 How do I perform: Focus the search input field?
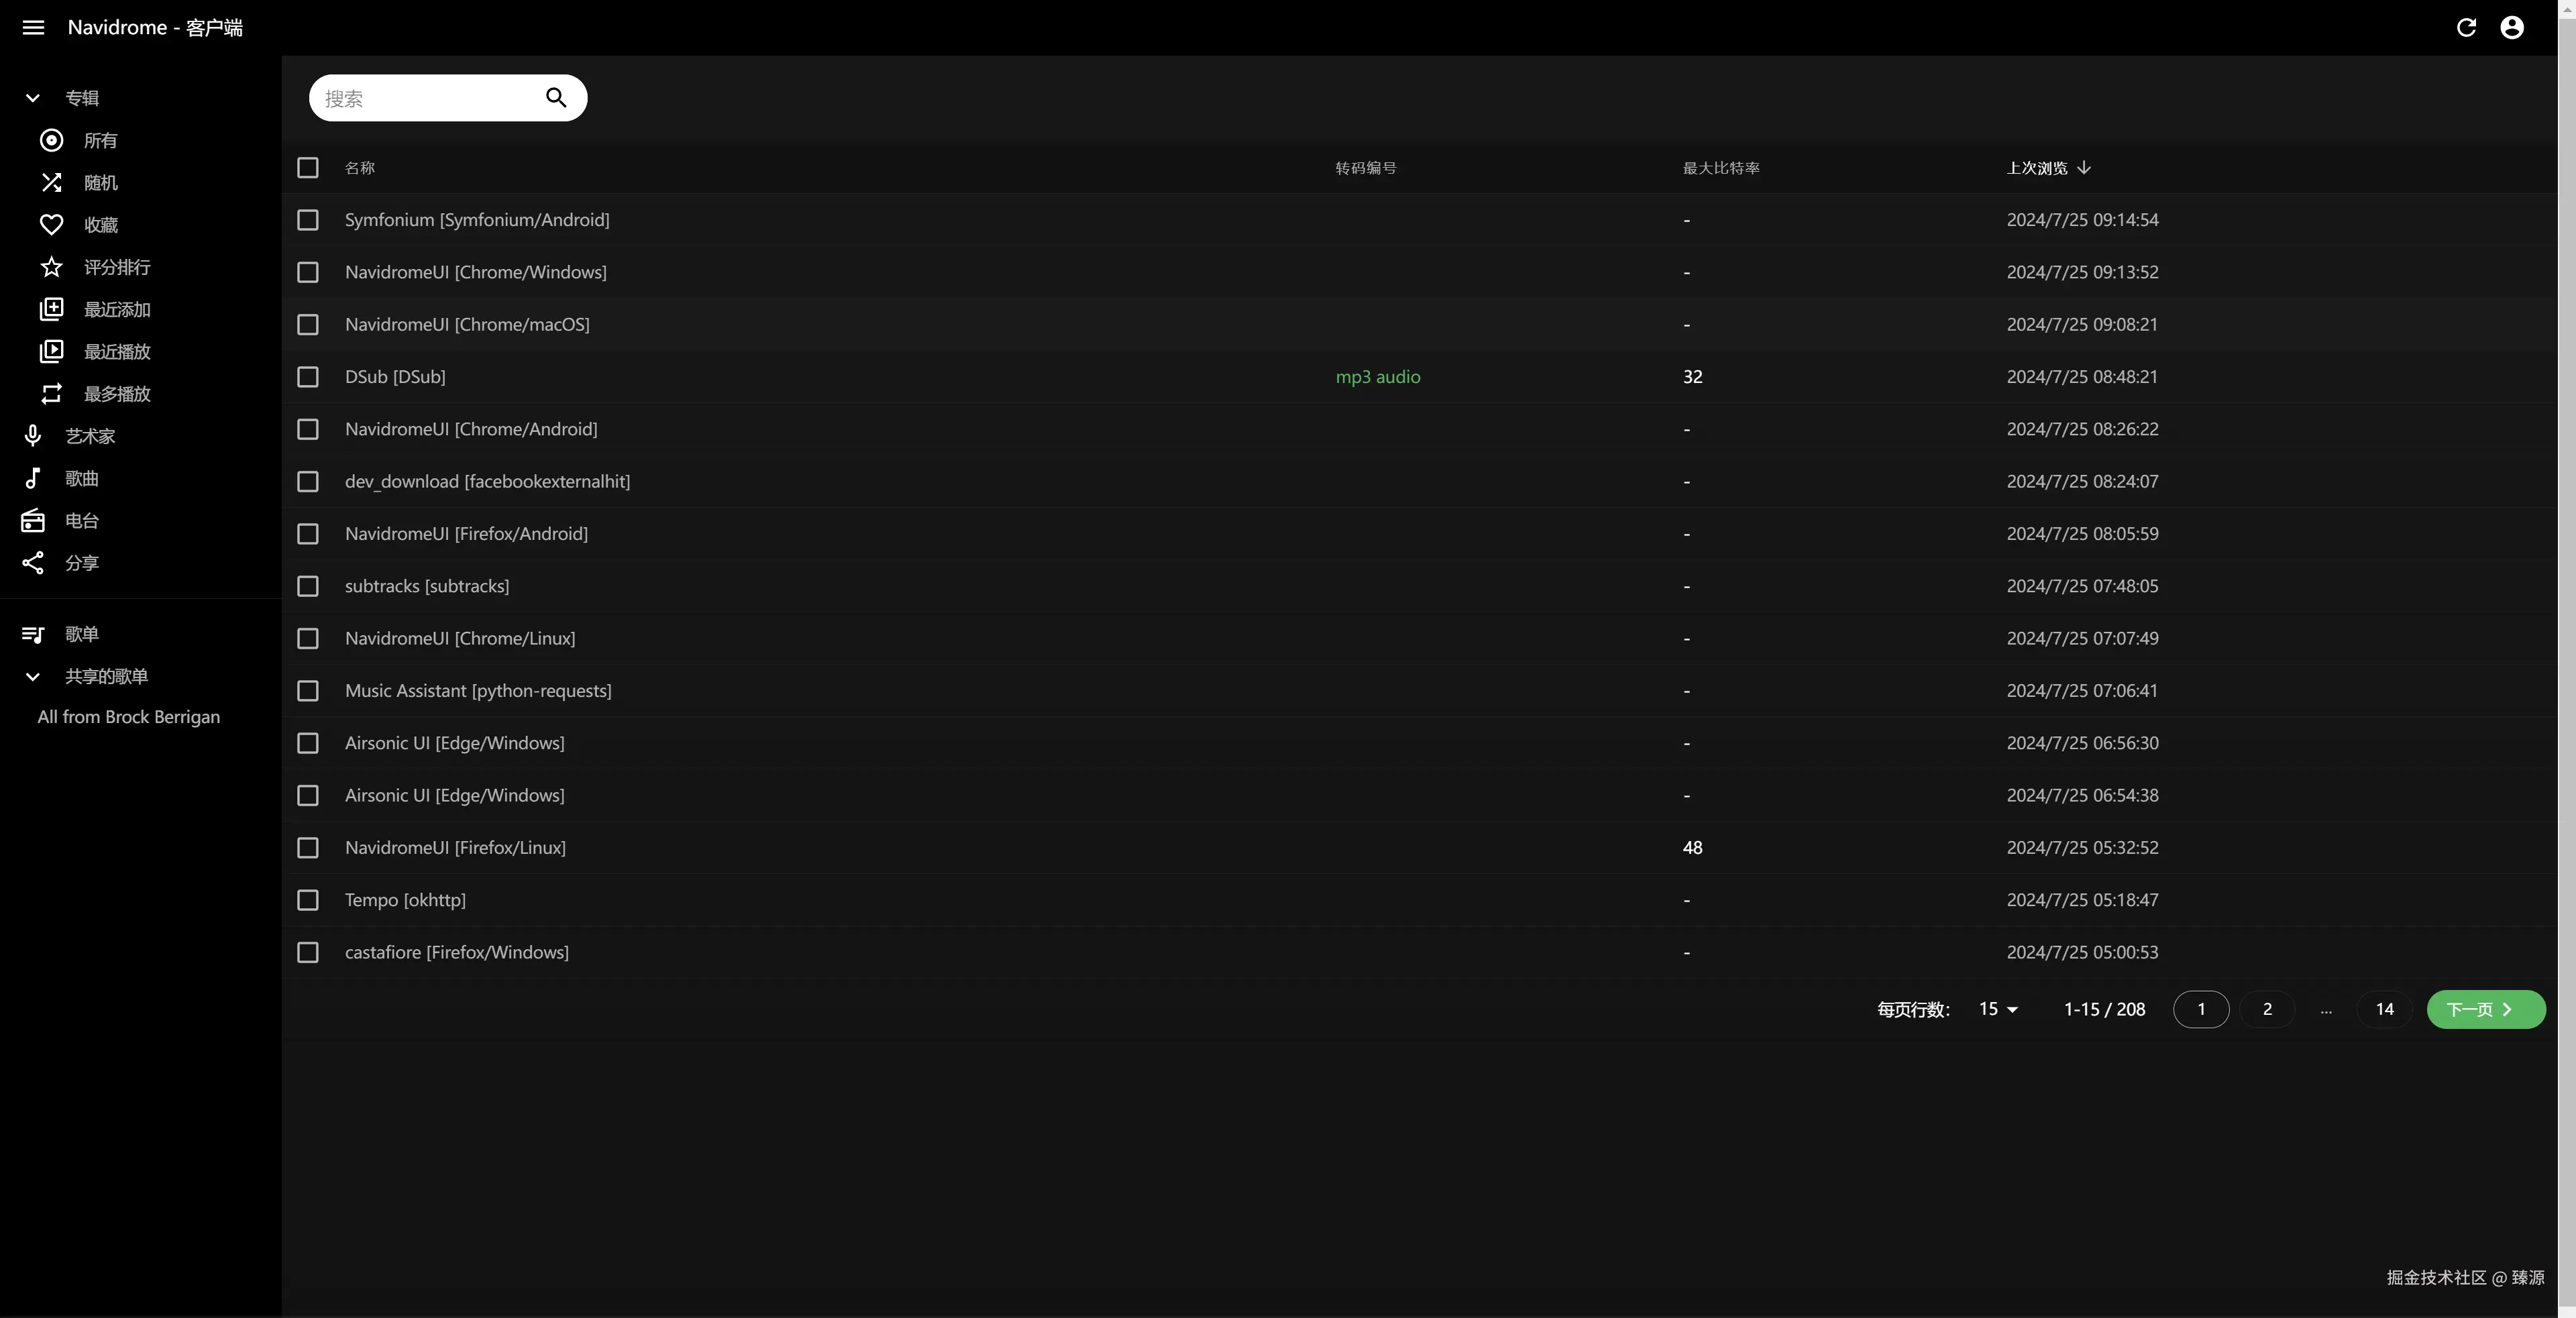coord(425,98)
